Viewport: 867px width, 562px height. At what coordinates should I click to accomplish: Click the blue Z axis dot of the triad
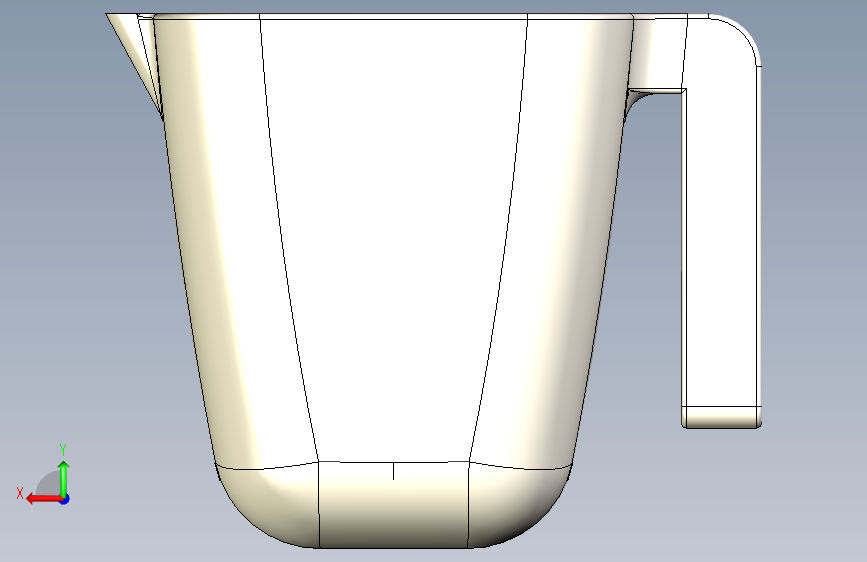point(65,499)
